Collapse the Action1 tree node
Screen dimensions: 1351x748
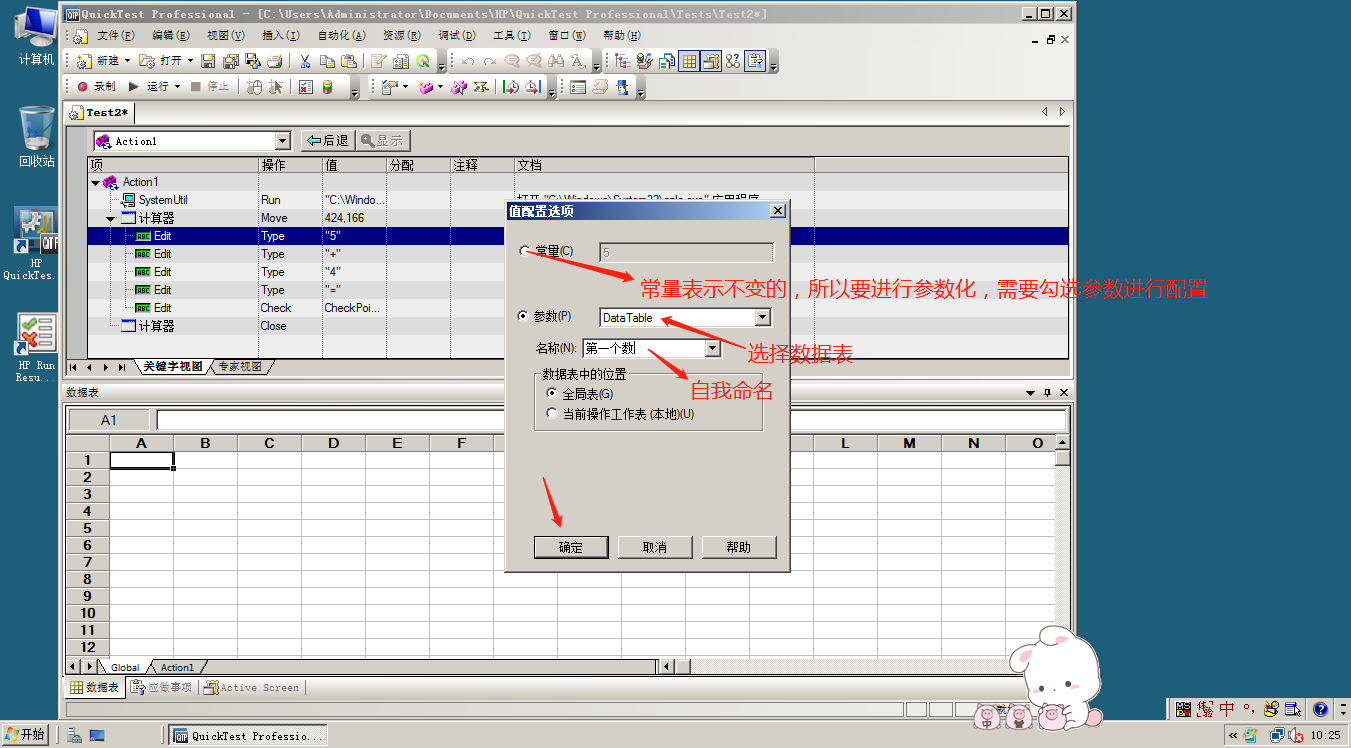pyautogui.click(x=96, y=182)
